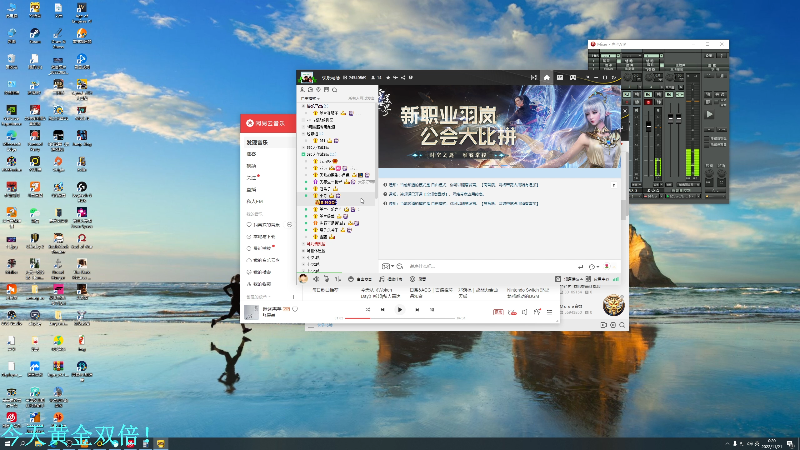This screenshot has height=450, width=800.
Task: Click the channel avatar in the YY header
Action: (306, 78)
